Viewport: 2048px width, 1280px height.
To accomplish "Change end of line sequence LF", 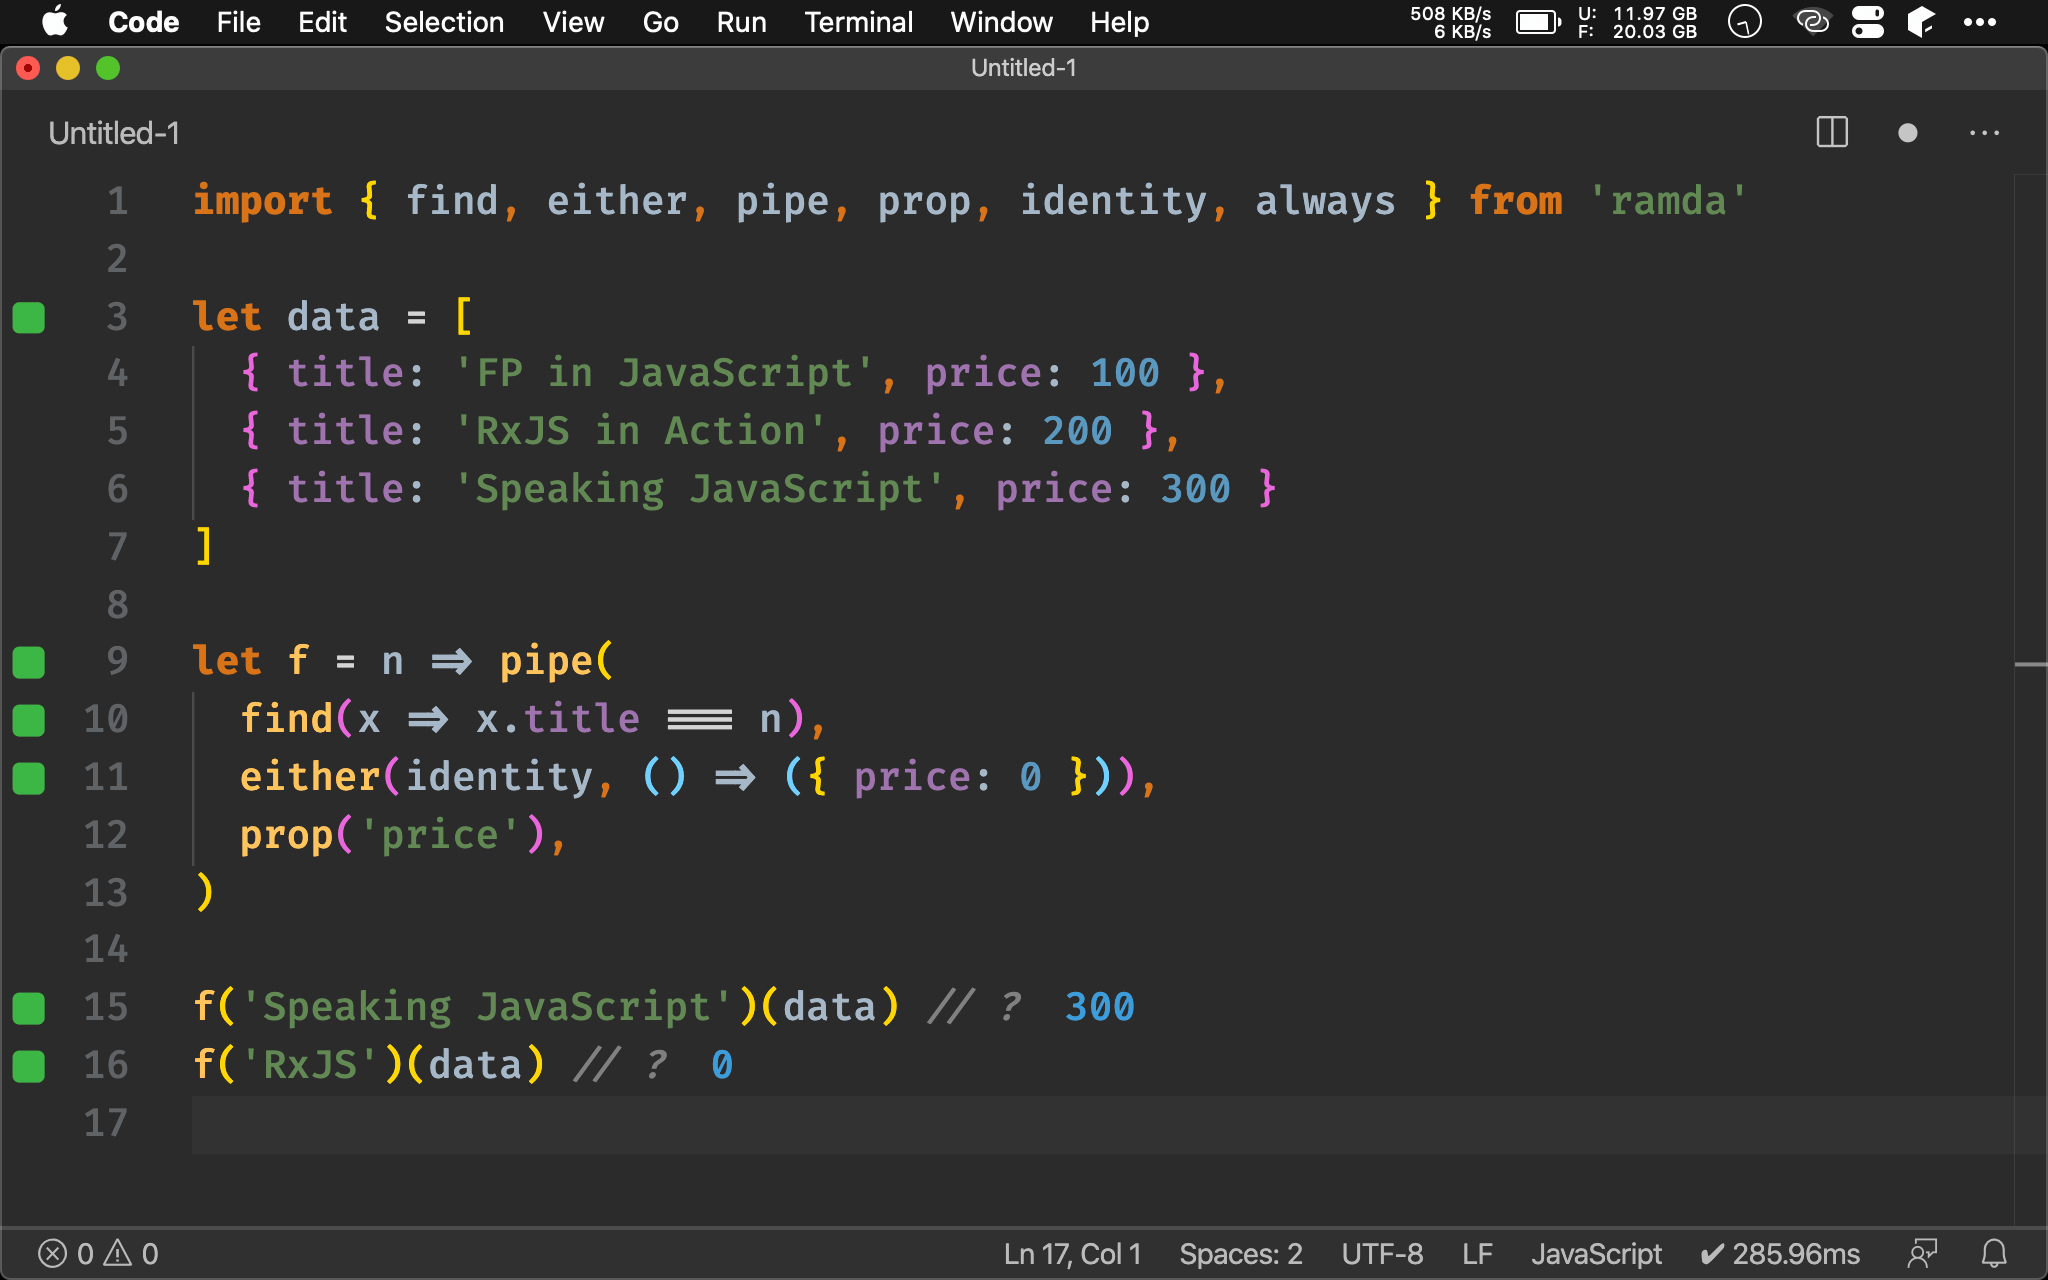I will (1477, 1254).
